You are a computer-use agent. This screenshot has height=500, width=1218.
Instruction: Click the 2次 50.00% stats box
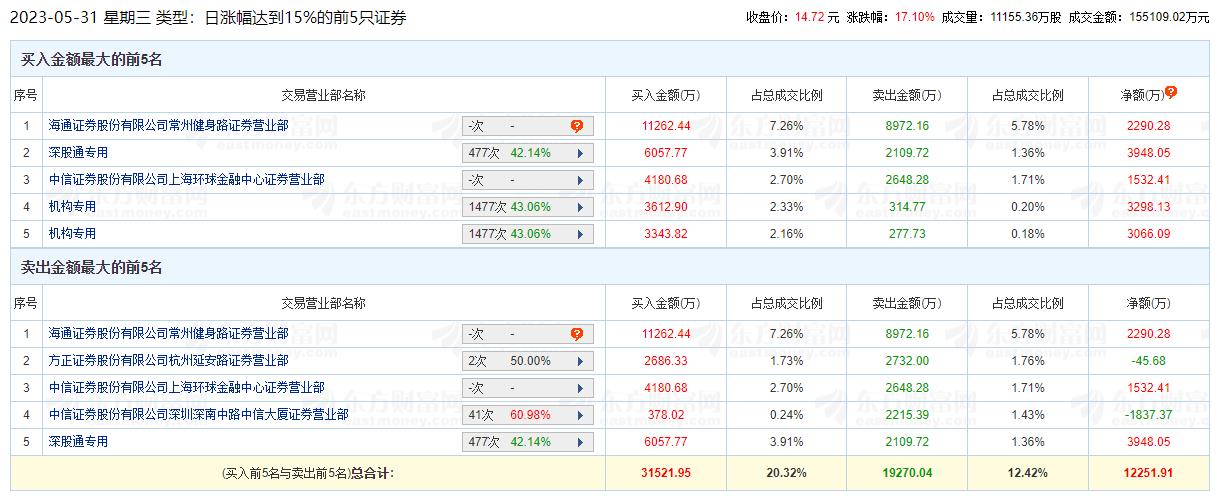click(518, 362)
